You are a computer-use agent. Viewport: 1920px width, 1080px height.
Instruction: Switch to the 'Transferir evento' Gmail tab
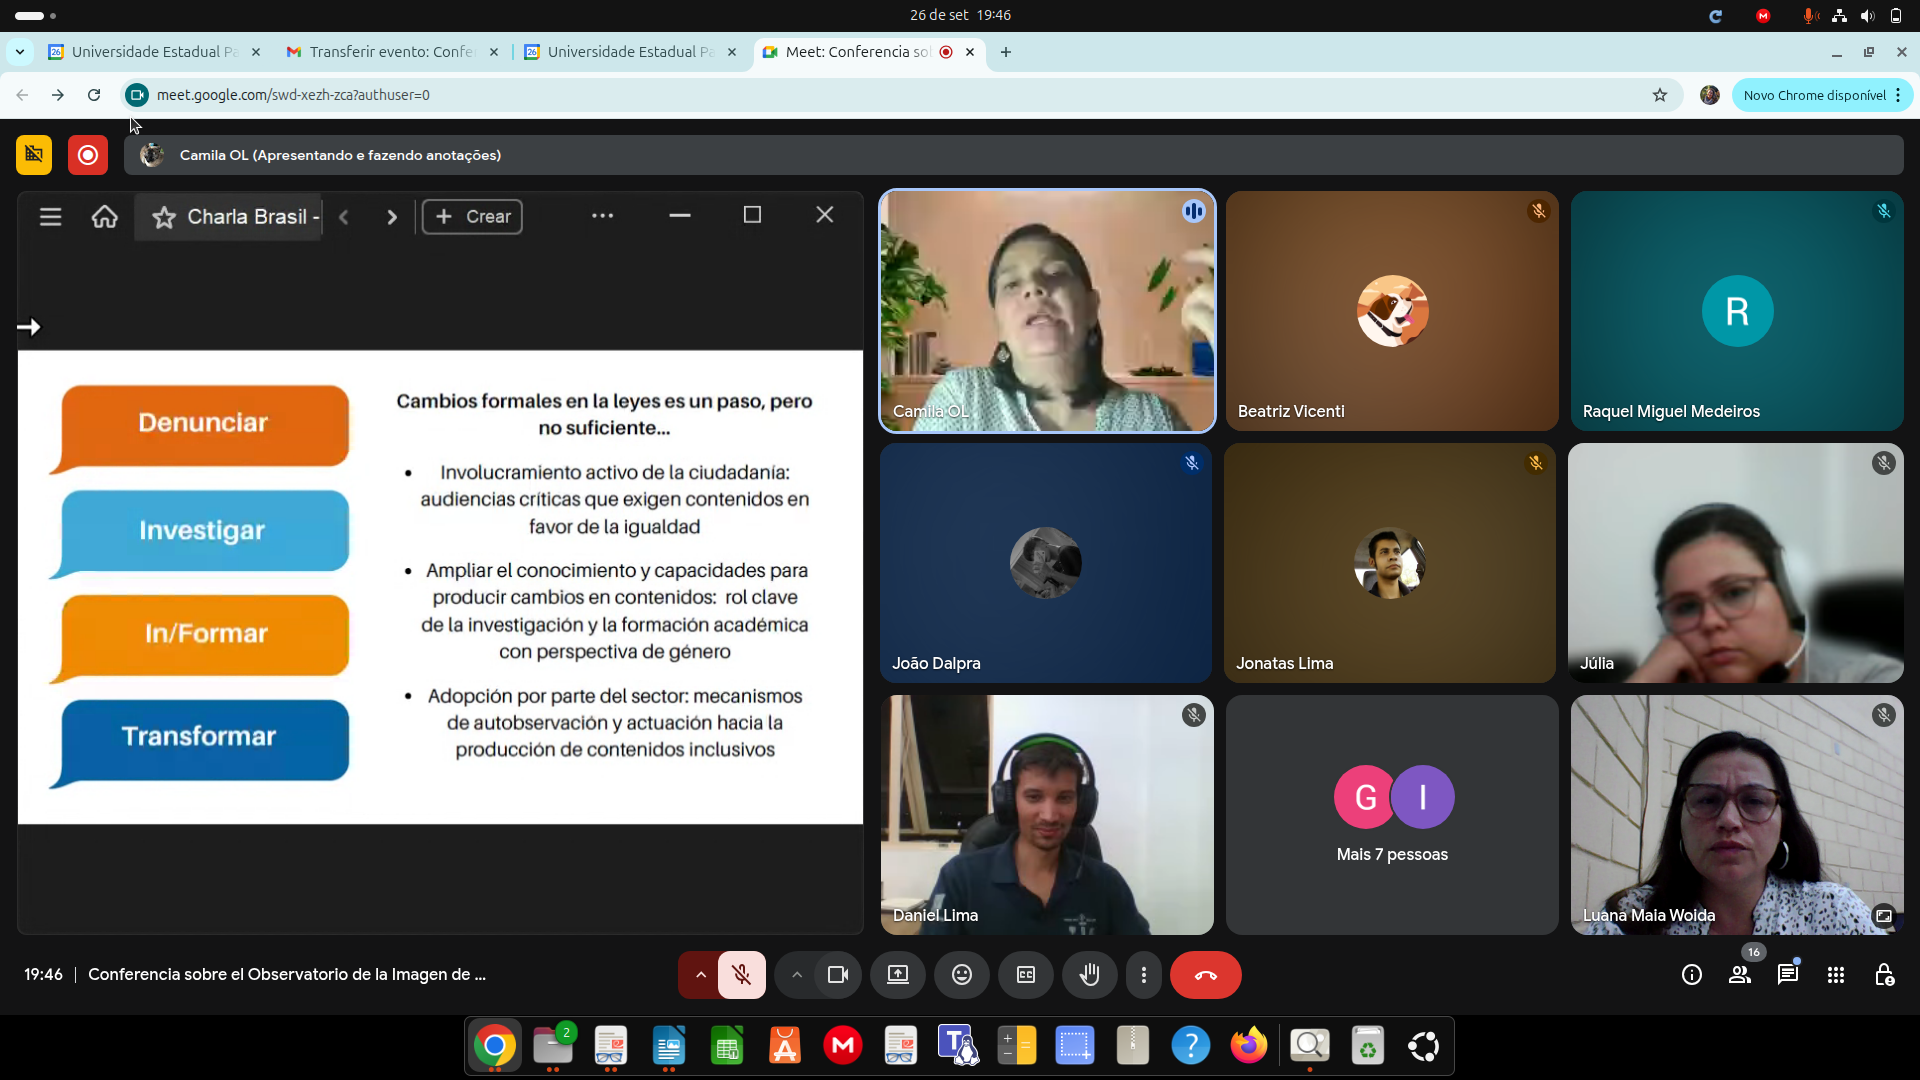pyautogui.click(x=390, y=52)
